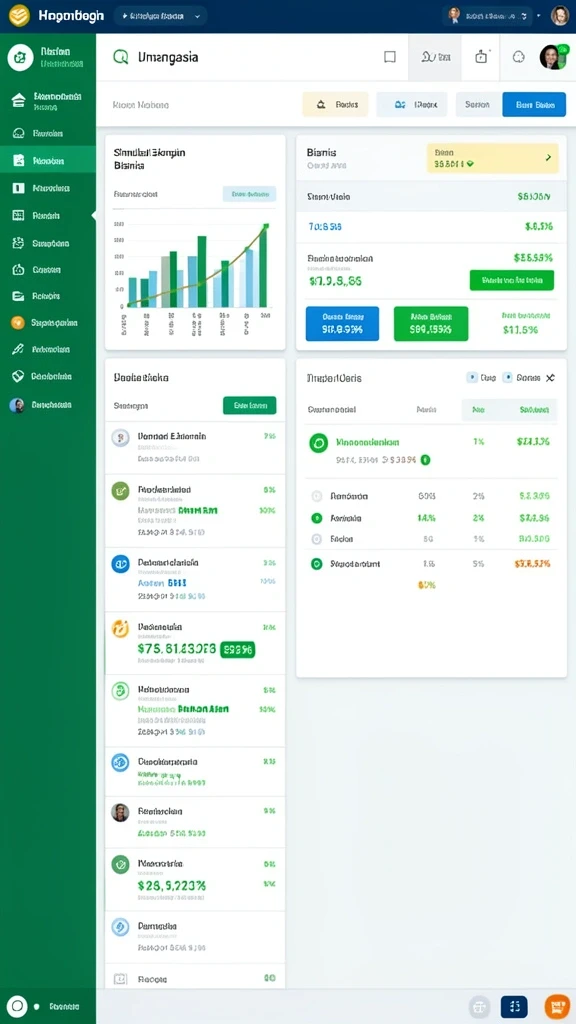Expand the yellow banner using its chevron arrow
The image size is (576, 1024).
[547, 157]
